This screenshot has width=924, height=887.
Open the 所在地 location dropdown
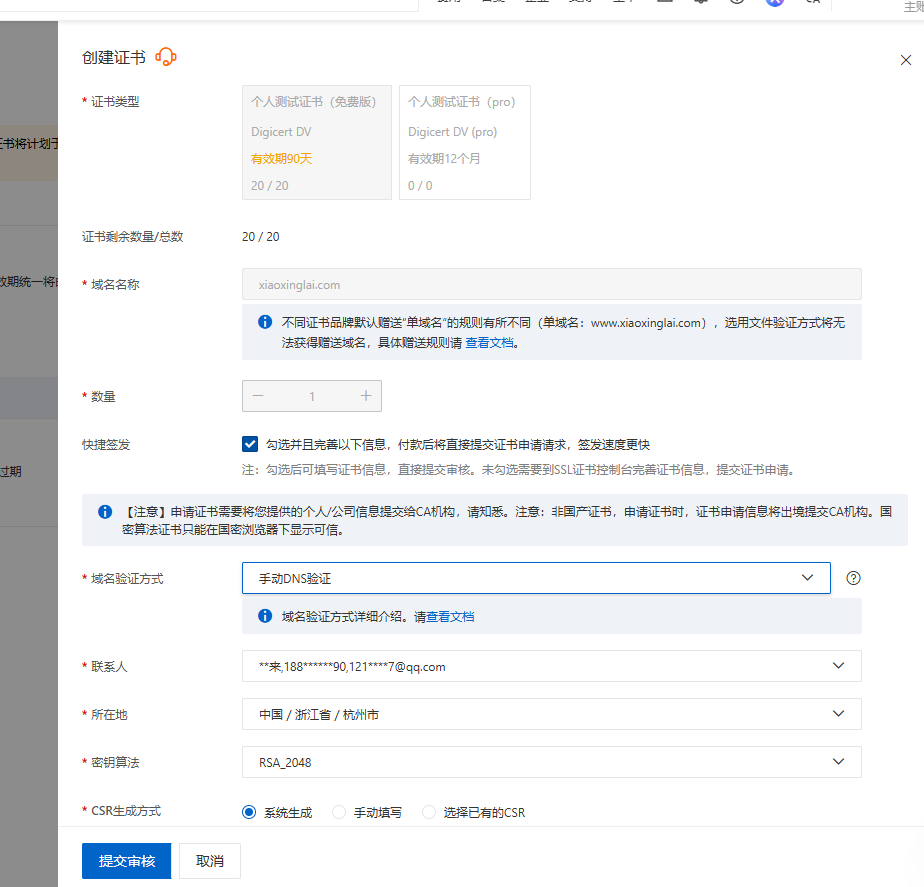click(x=551, y=714)
